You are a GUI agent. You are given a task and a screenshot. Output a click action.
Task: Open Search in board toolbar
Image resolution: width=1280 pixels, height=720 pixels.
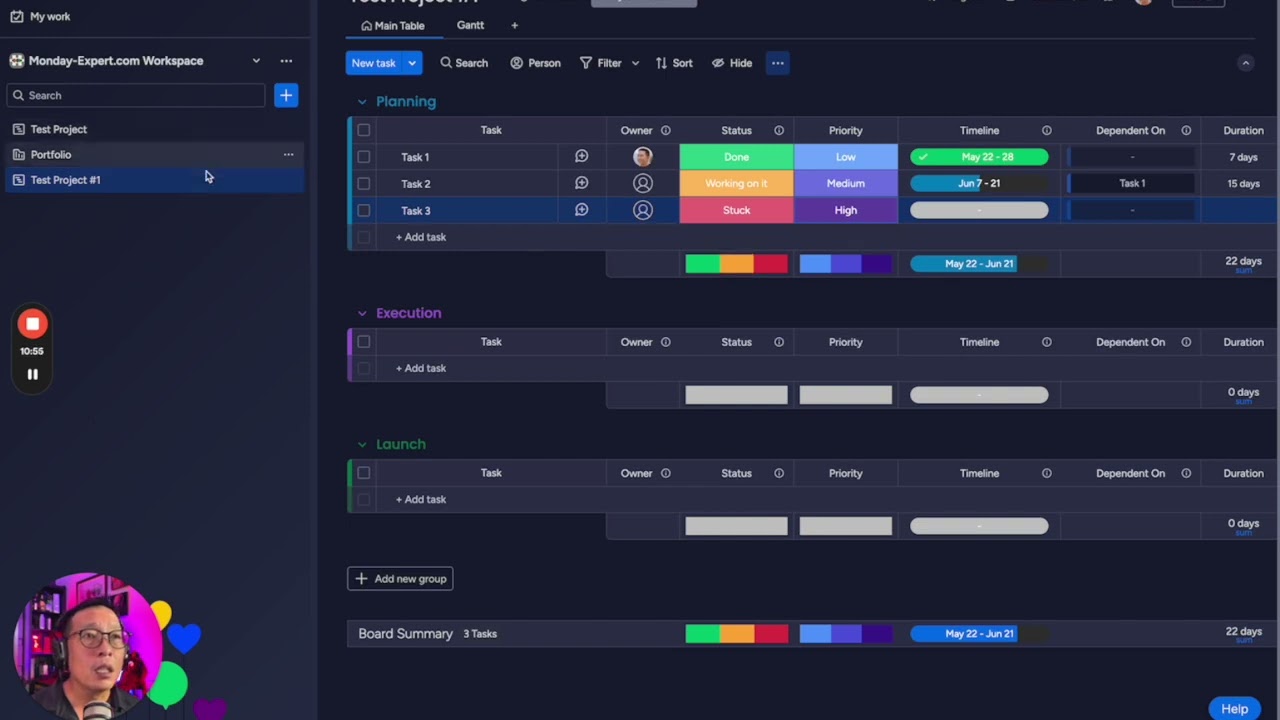coord(464,63)
